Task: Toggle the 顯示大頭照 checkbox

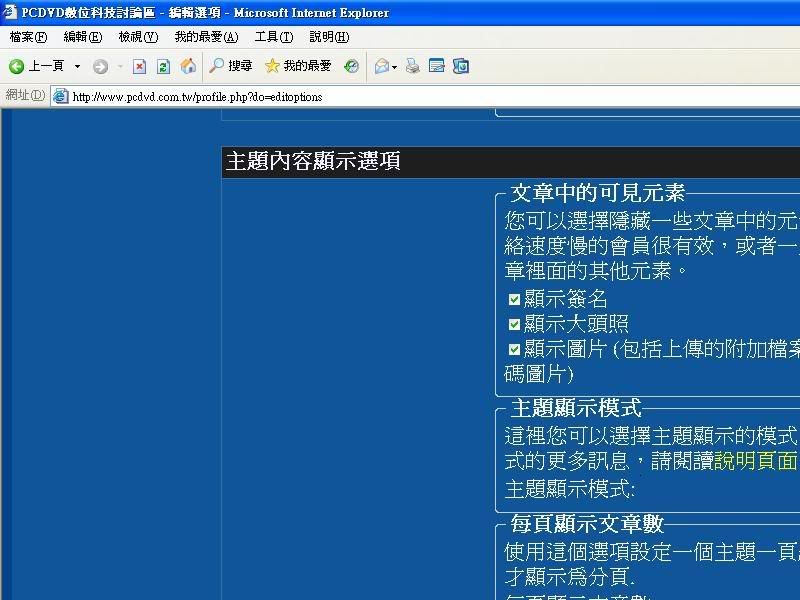Action: click(515, 324)
